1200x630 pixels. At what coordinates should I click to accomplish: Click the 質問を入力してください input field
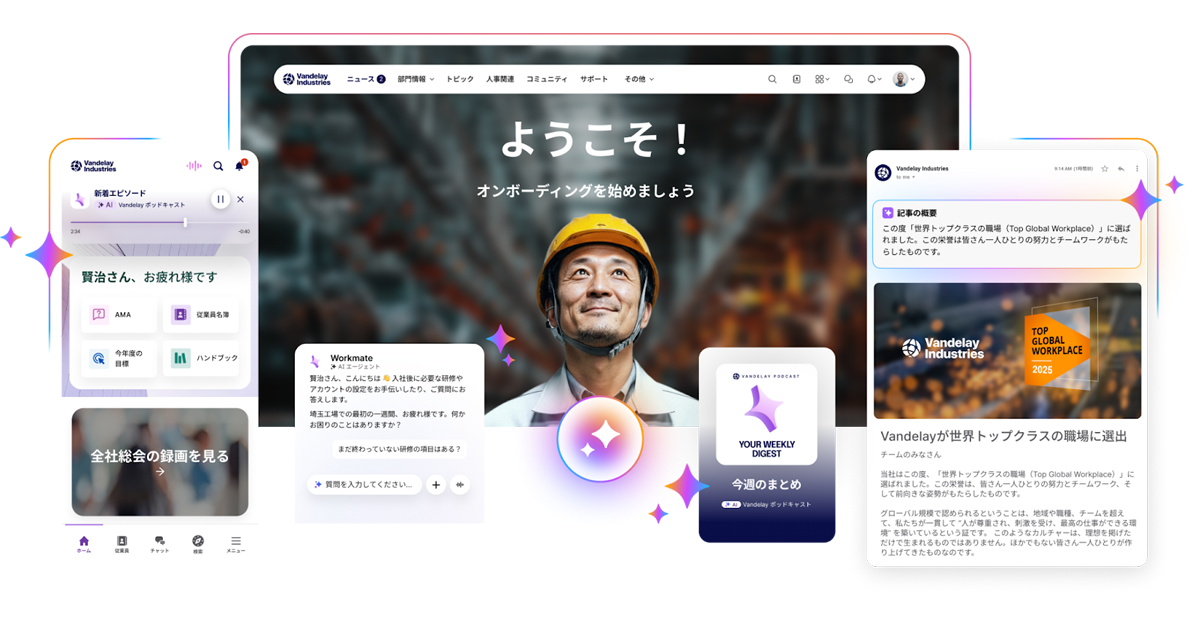(x=364, y=485)
